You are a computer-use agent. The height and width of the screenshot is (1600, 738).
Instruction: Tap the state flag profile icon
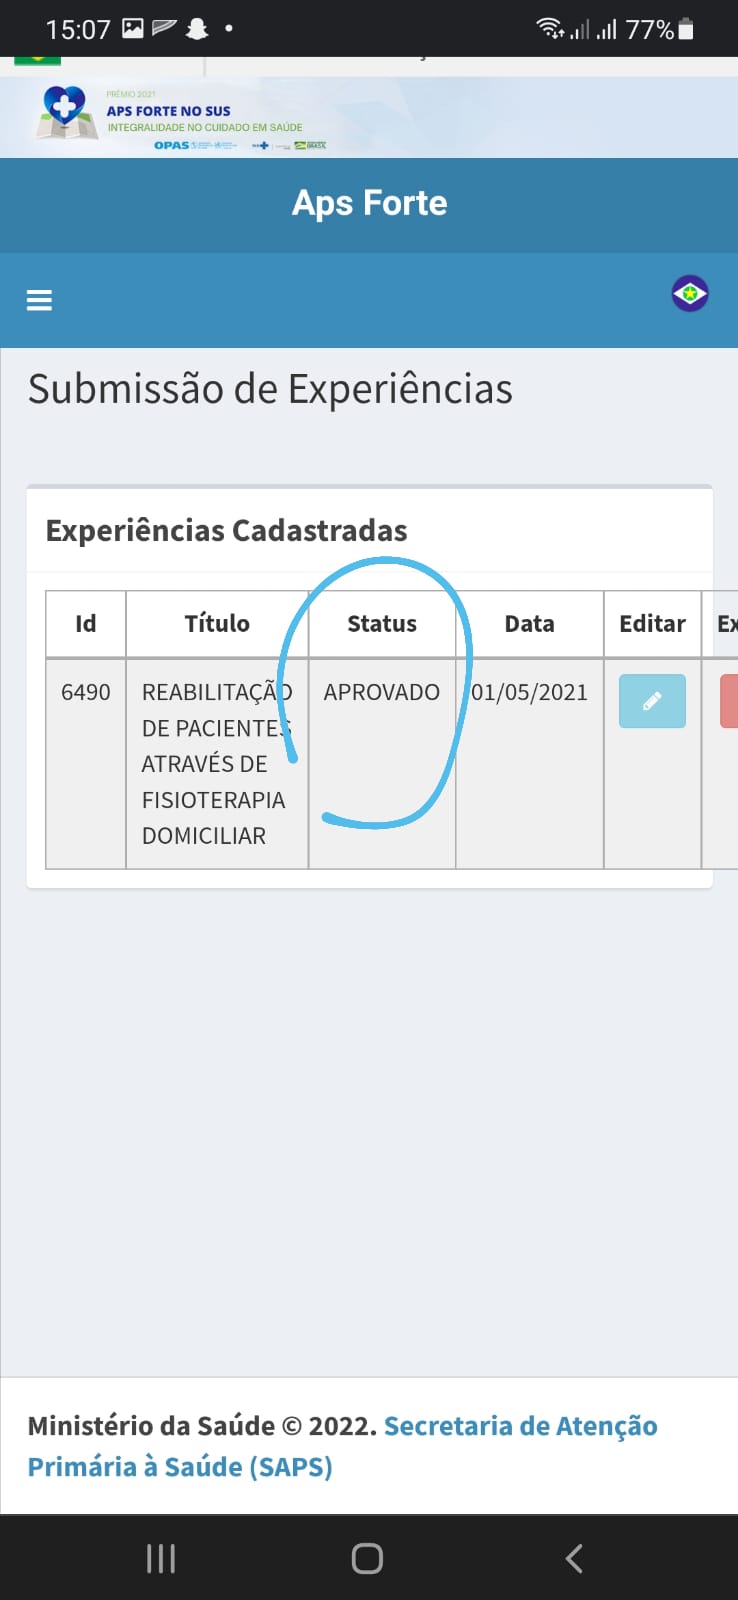(690, 294)
